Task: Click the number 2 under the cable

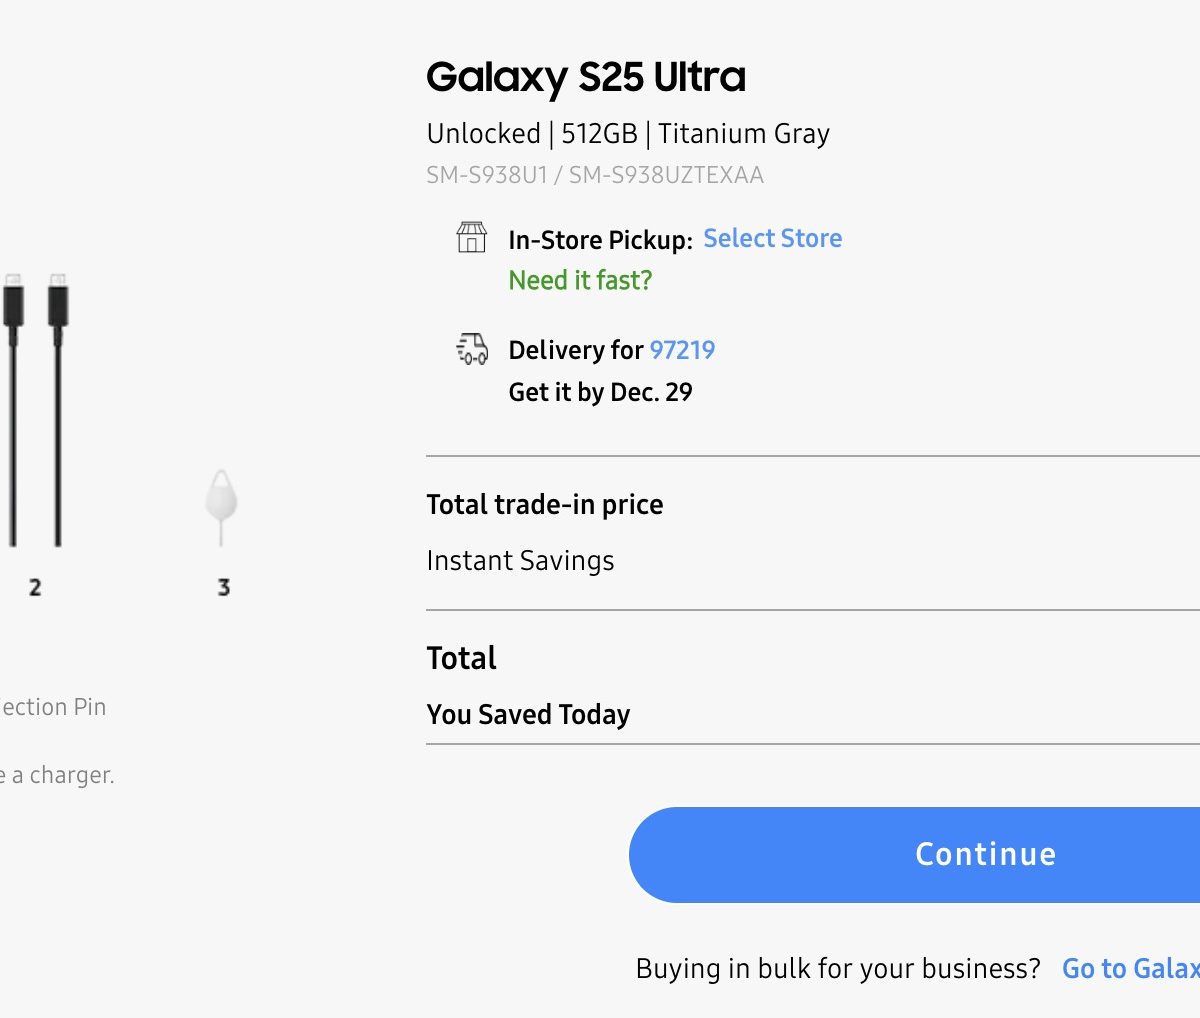Action: point(35,587)
